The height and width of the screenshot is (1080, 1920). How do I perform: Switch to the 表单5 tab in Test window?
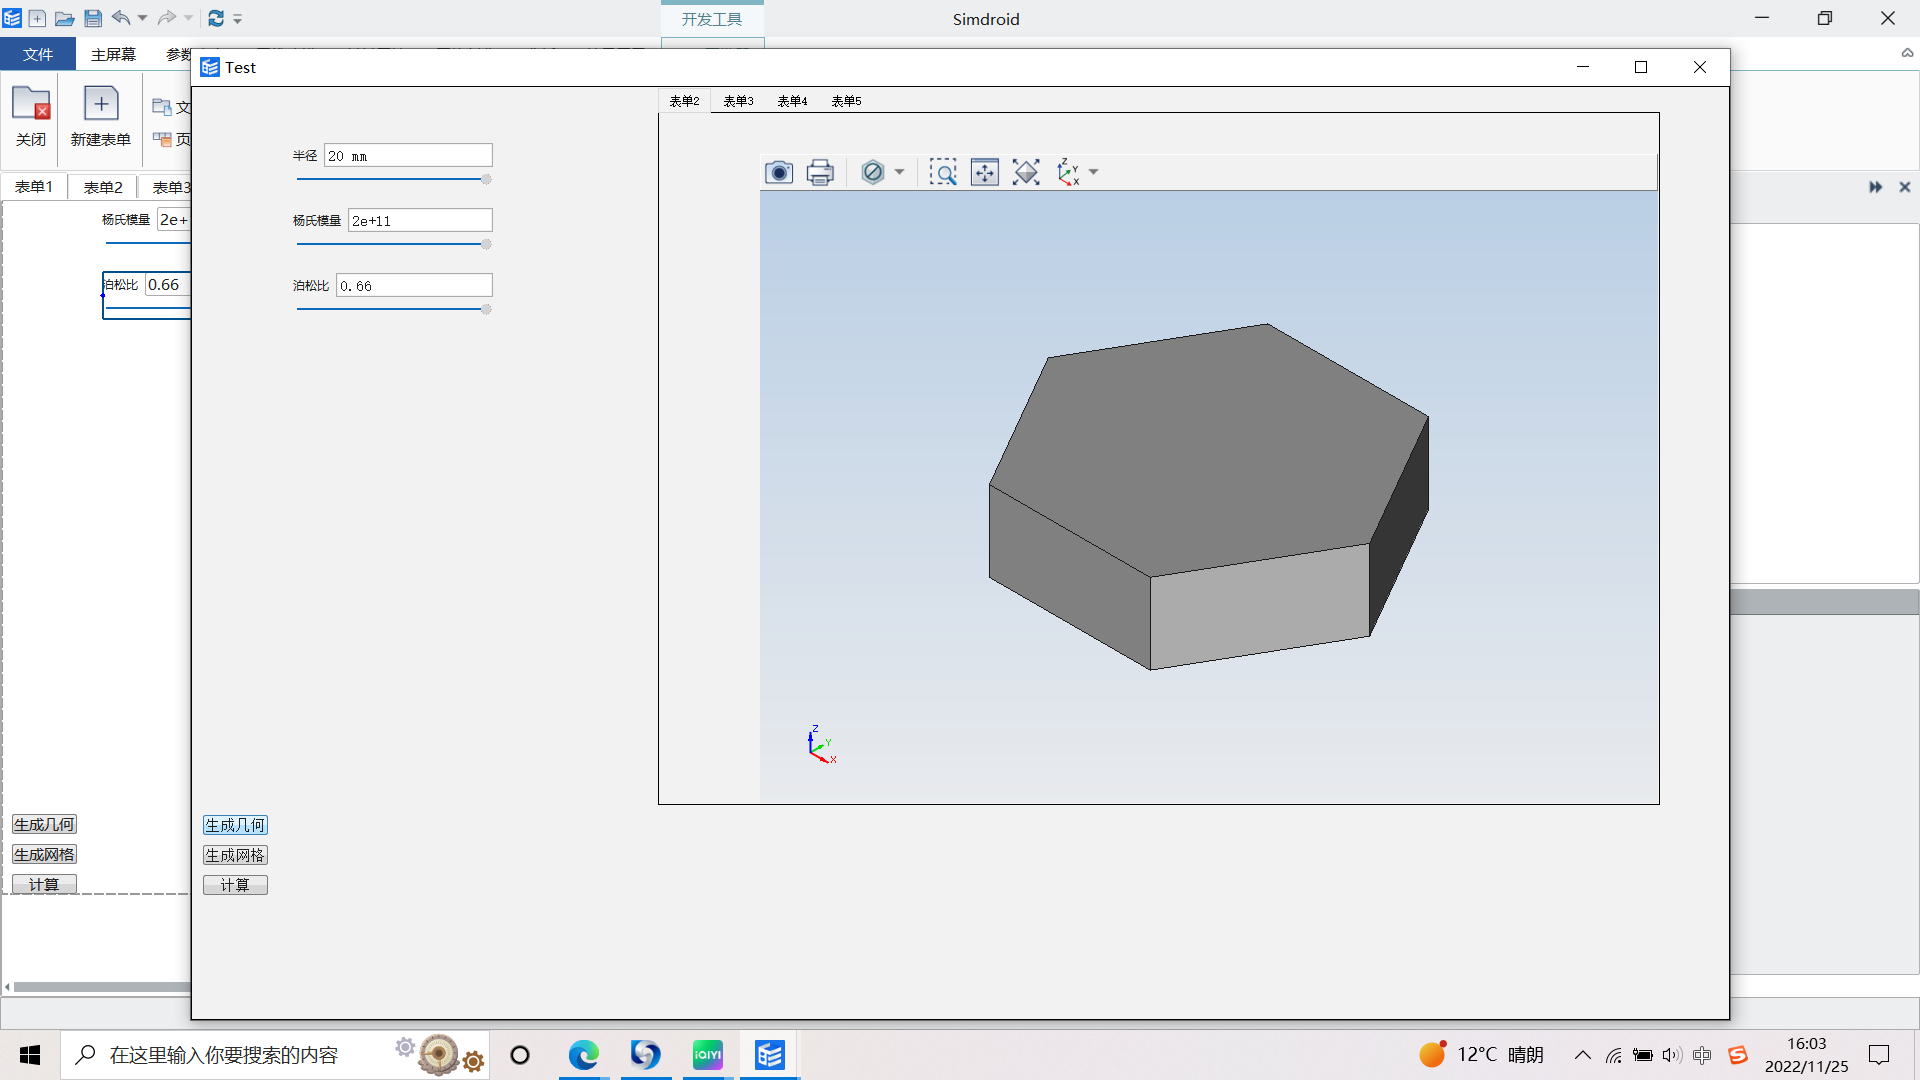(846, 101)
